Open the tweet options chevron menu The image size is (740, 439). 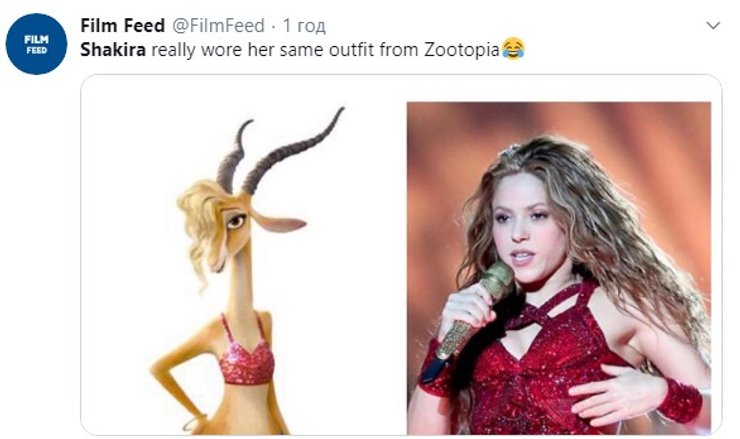coord(713,25)
